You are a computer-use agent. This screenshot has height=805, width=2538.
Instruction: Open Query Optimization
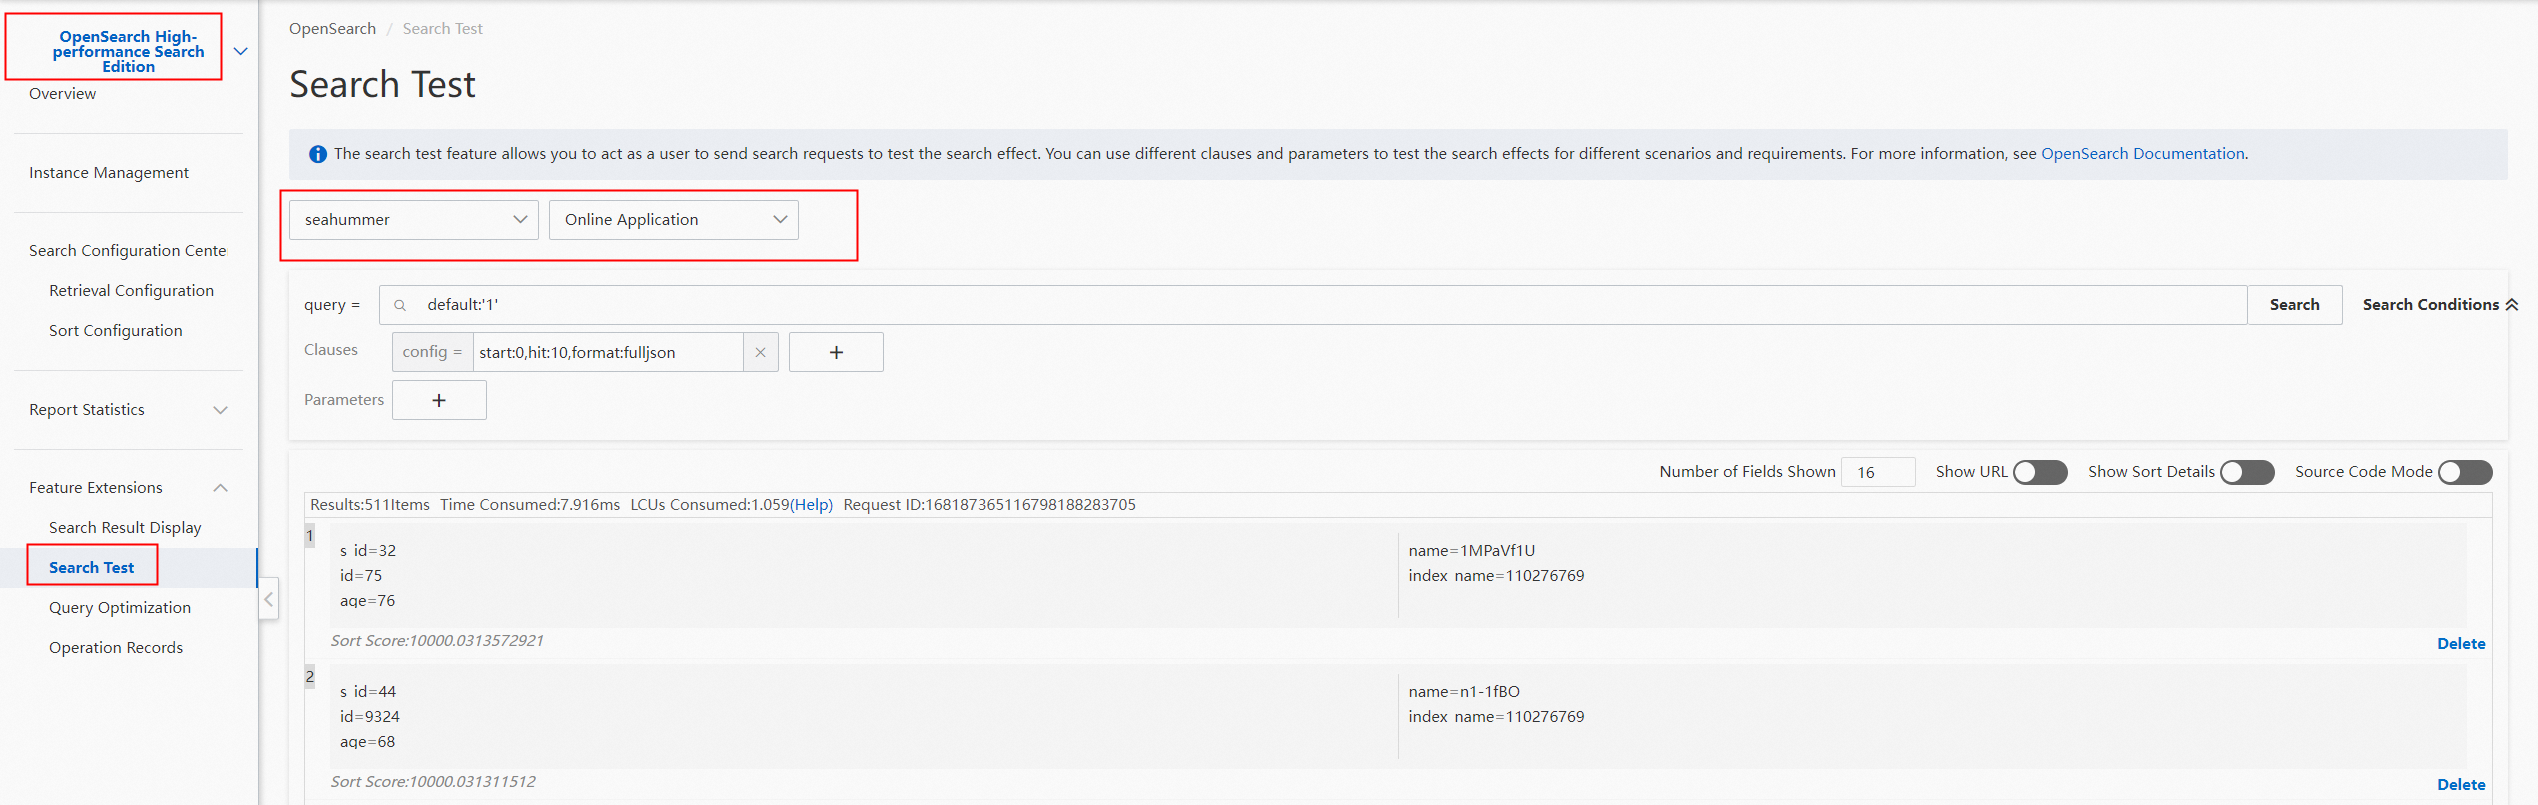(x=120, y=608)
